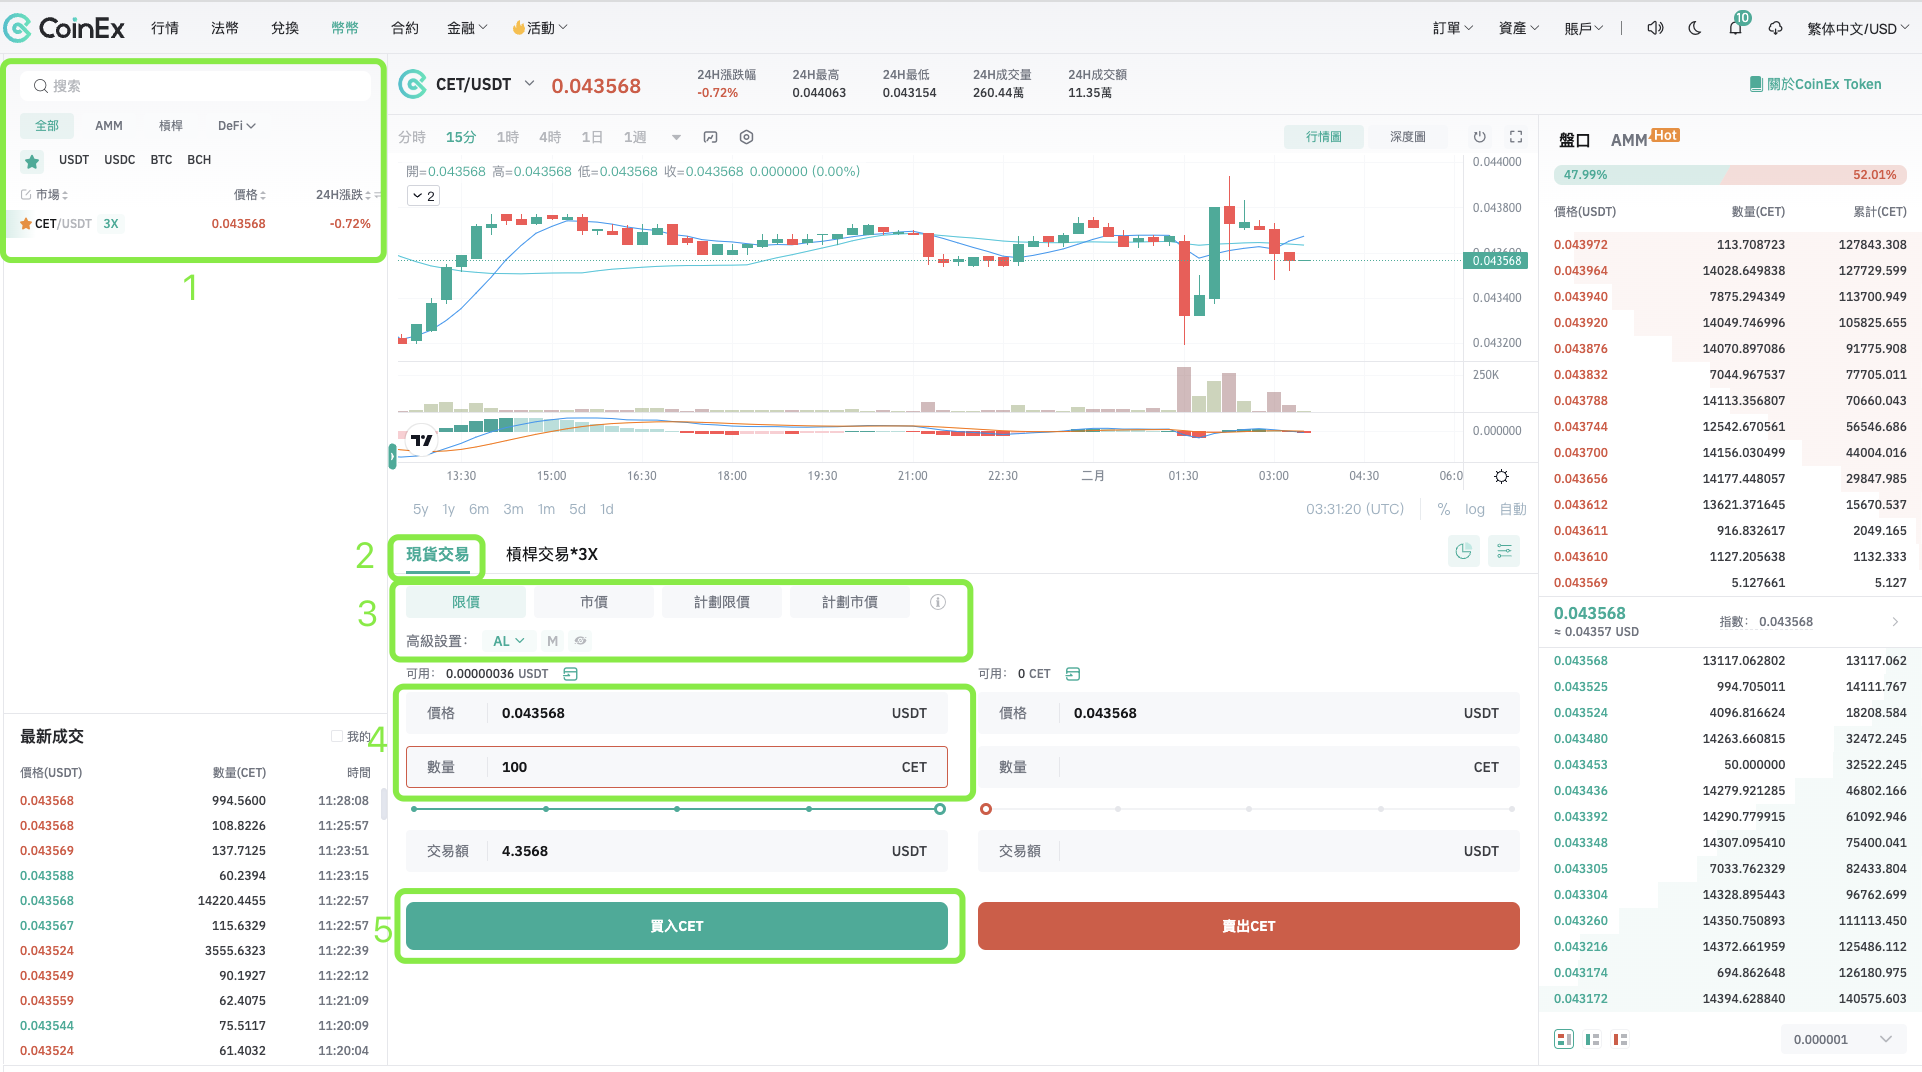Click the TradingView logo on chart
The image size is (1922, 1072).
click(422, 439)
